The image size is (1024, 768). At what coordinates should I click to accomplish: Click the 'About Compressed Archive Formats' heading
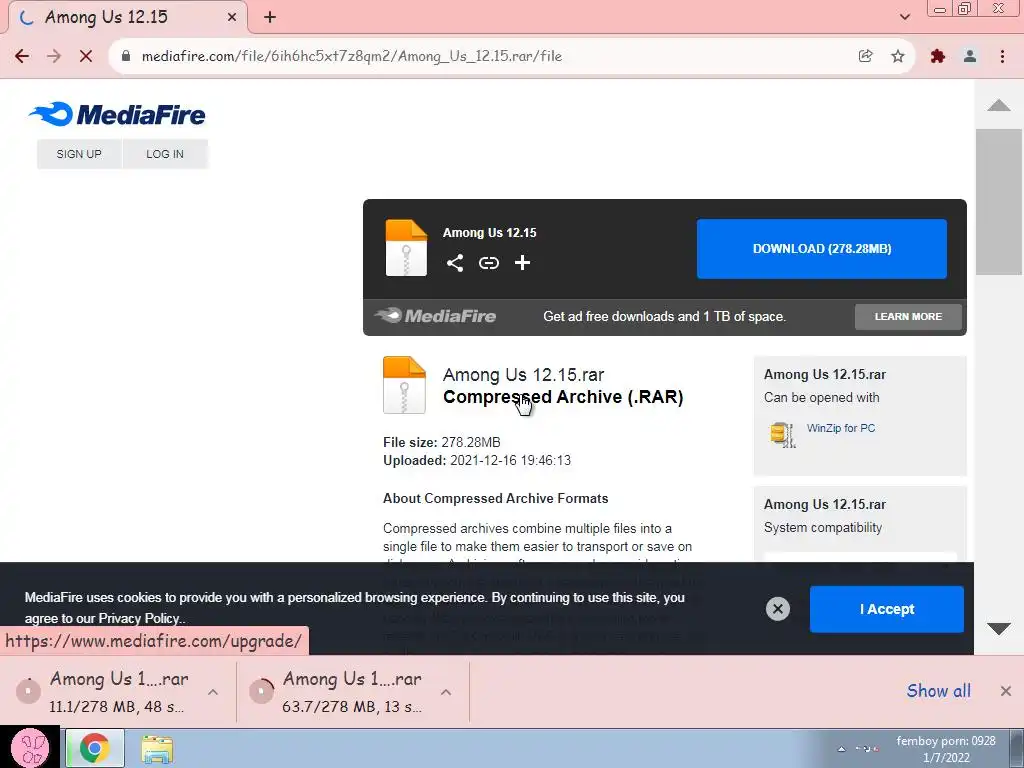(x=495, y=498)
